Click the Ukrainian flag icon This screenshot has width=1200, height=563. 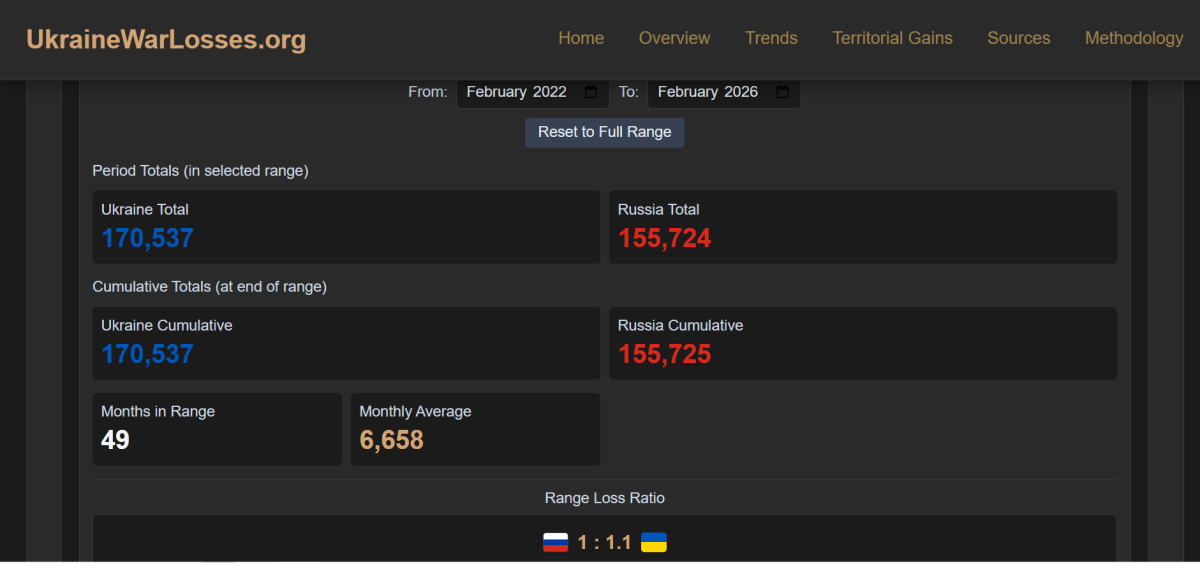[x=654, y=543]
